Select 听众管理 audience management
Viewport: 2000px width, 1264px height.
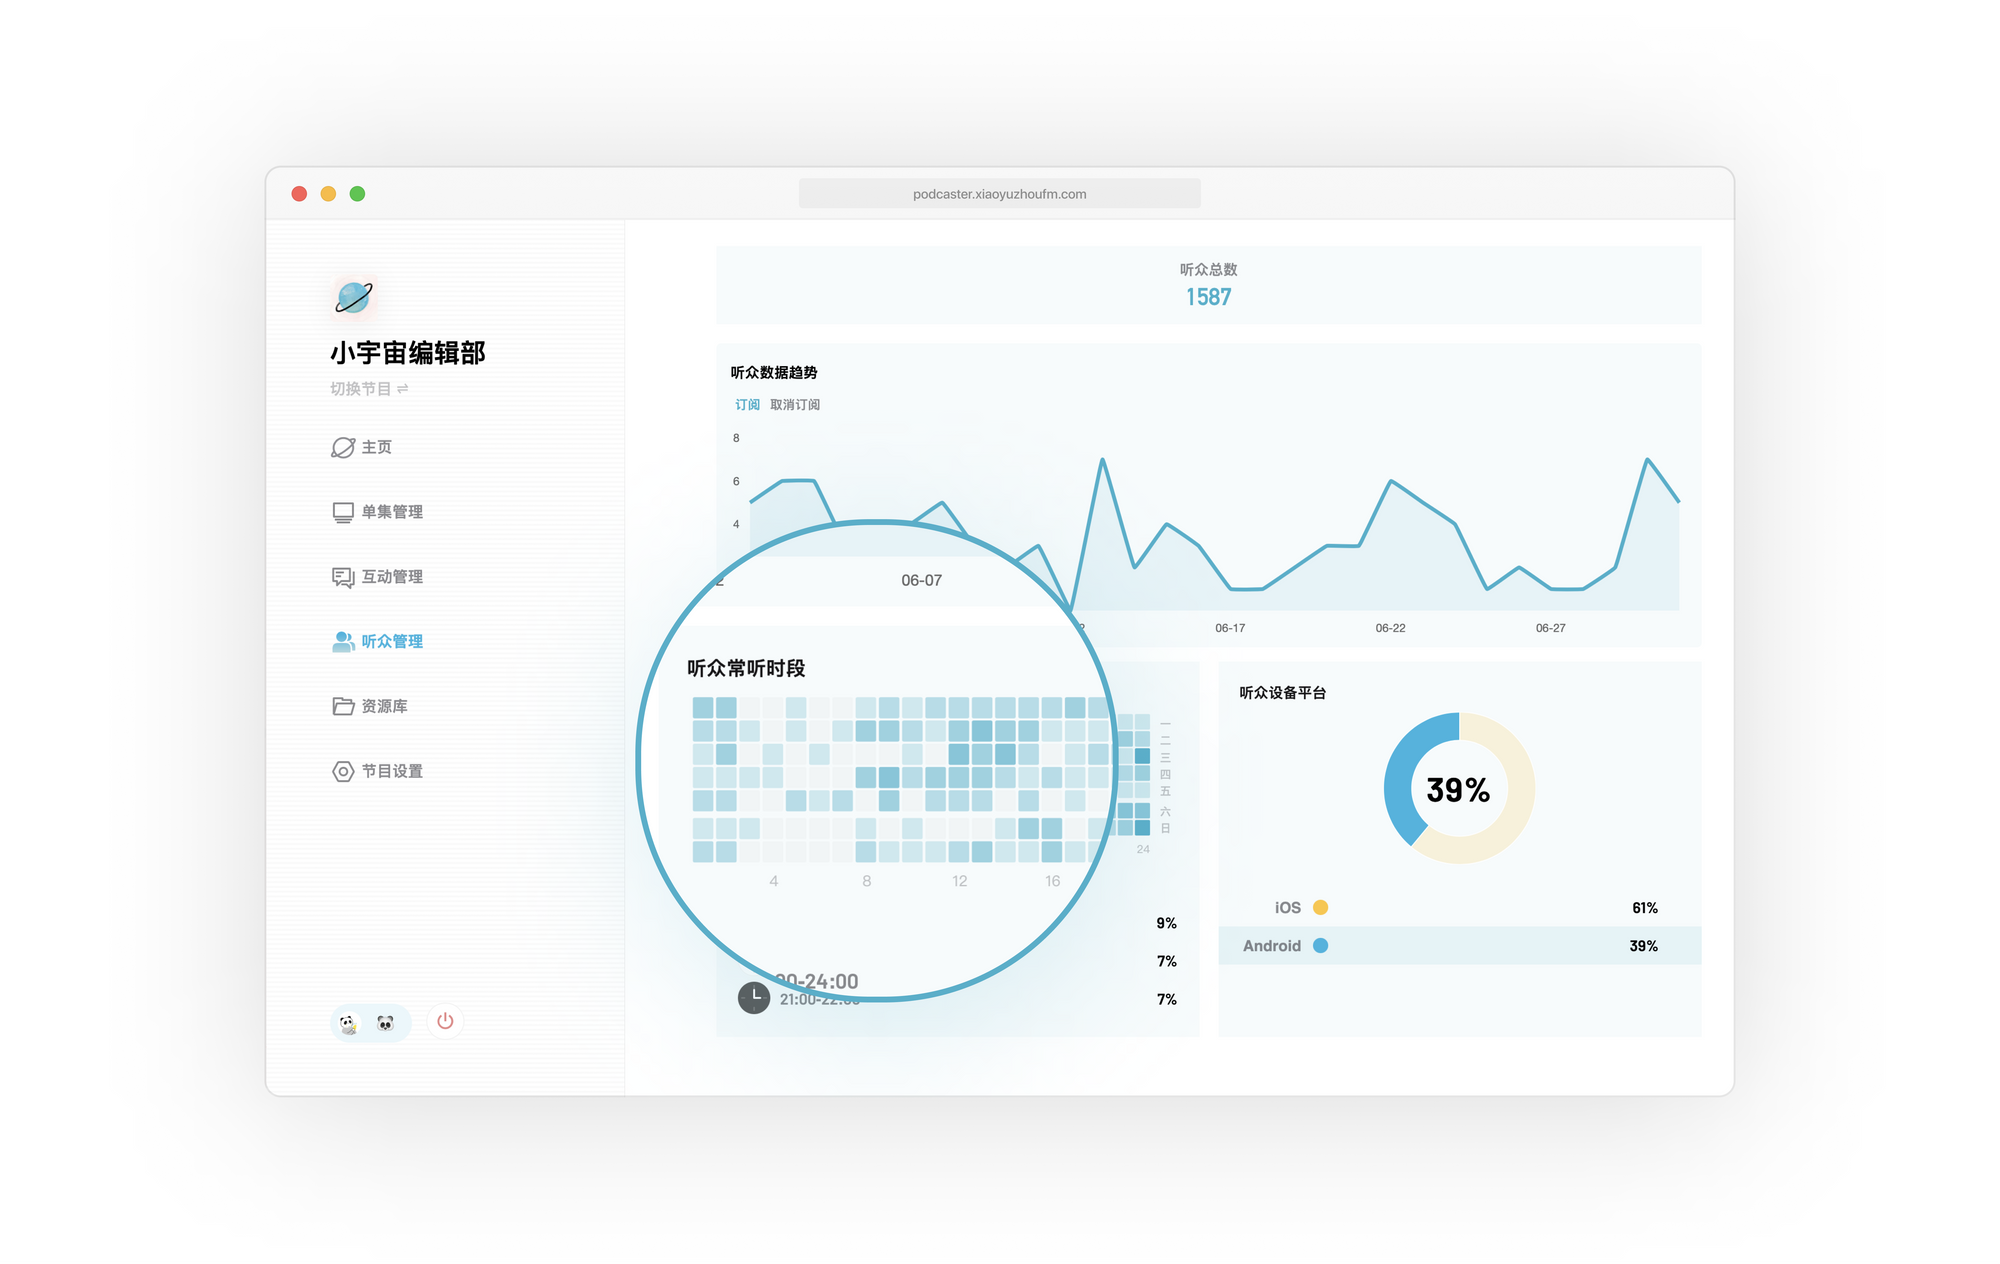(377, 641)
